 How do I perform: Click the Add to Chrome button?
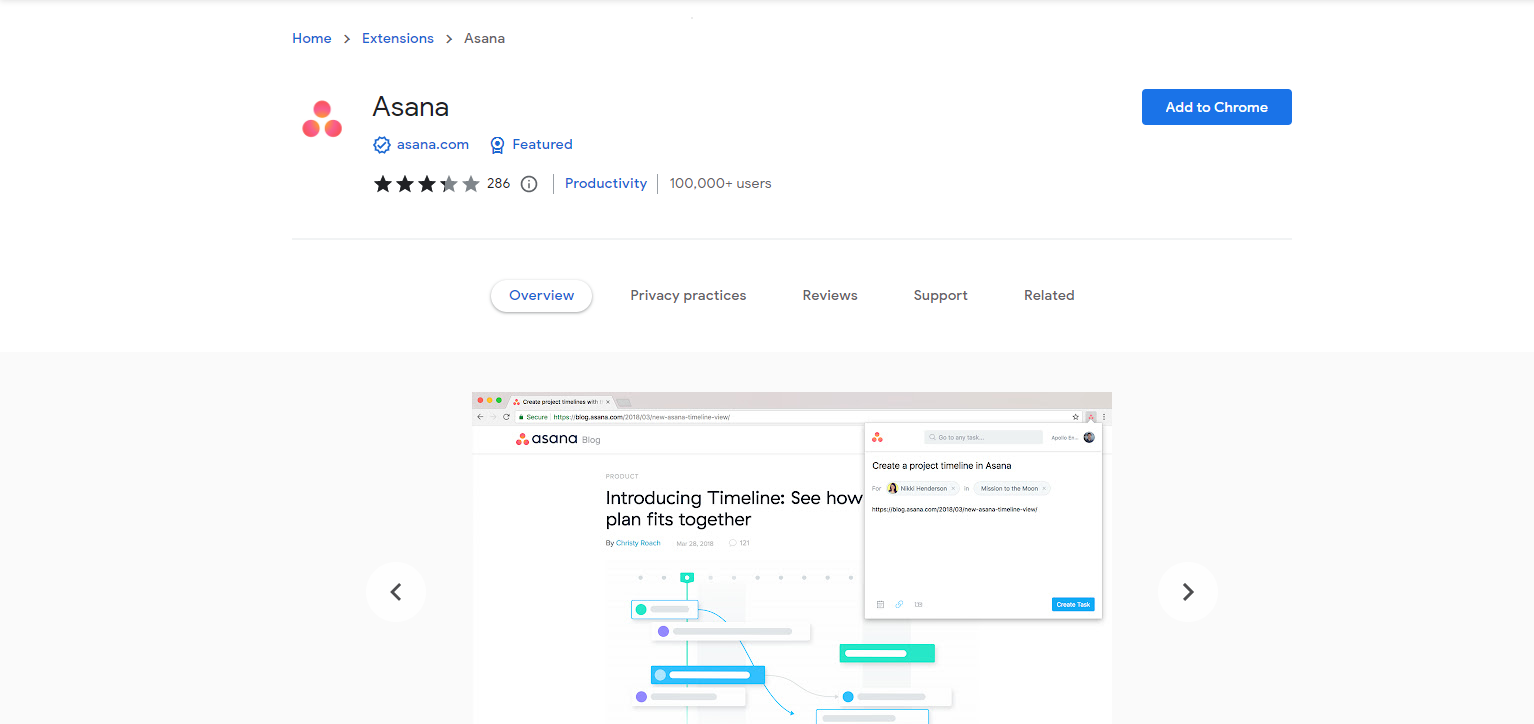(1217, 107)
